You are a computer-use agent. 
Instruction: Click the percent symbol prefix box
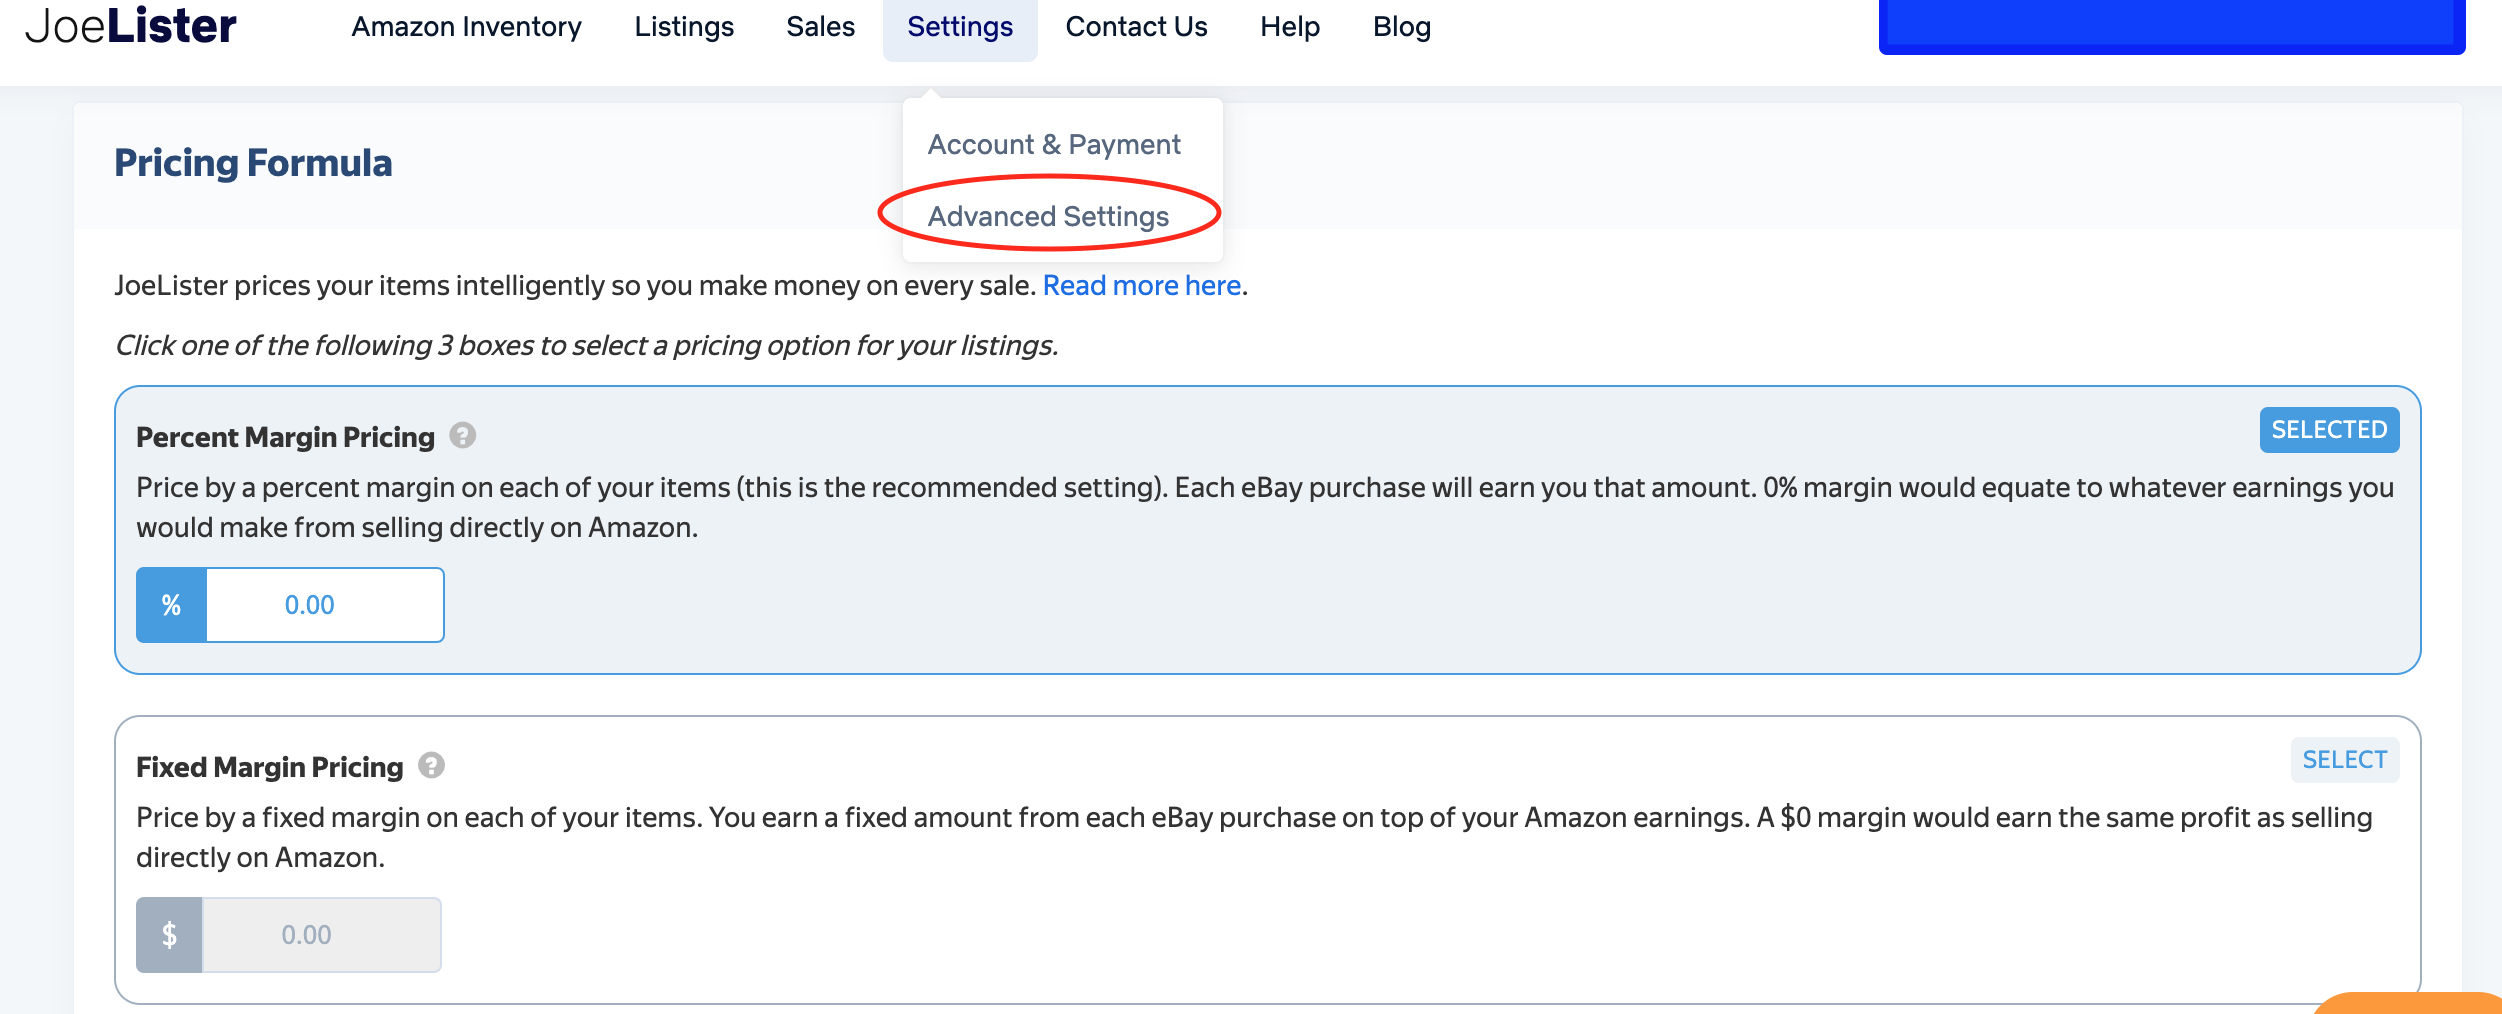(171, 605)
